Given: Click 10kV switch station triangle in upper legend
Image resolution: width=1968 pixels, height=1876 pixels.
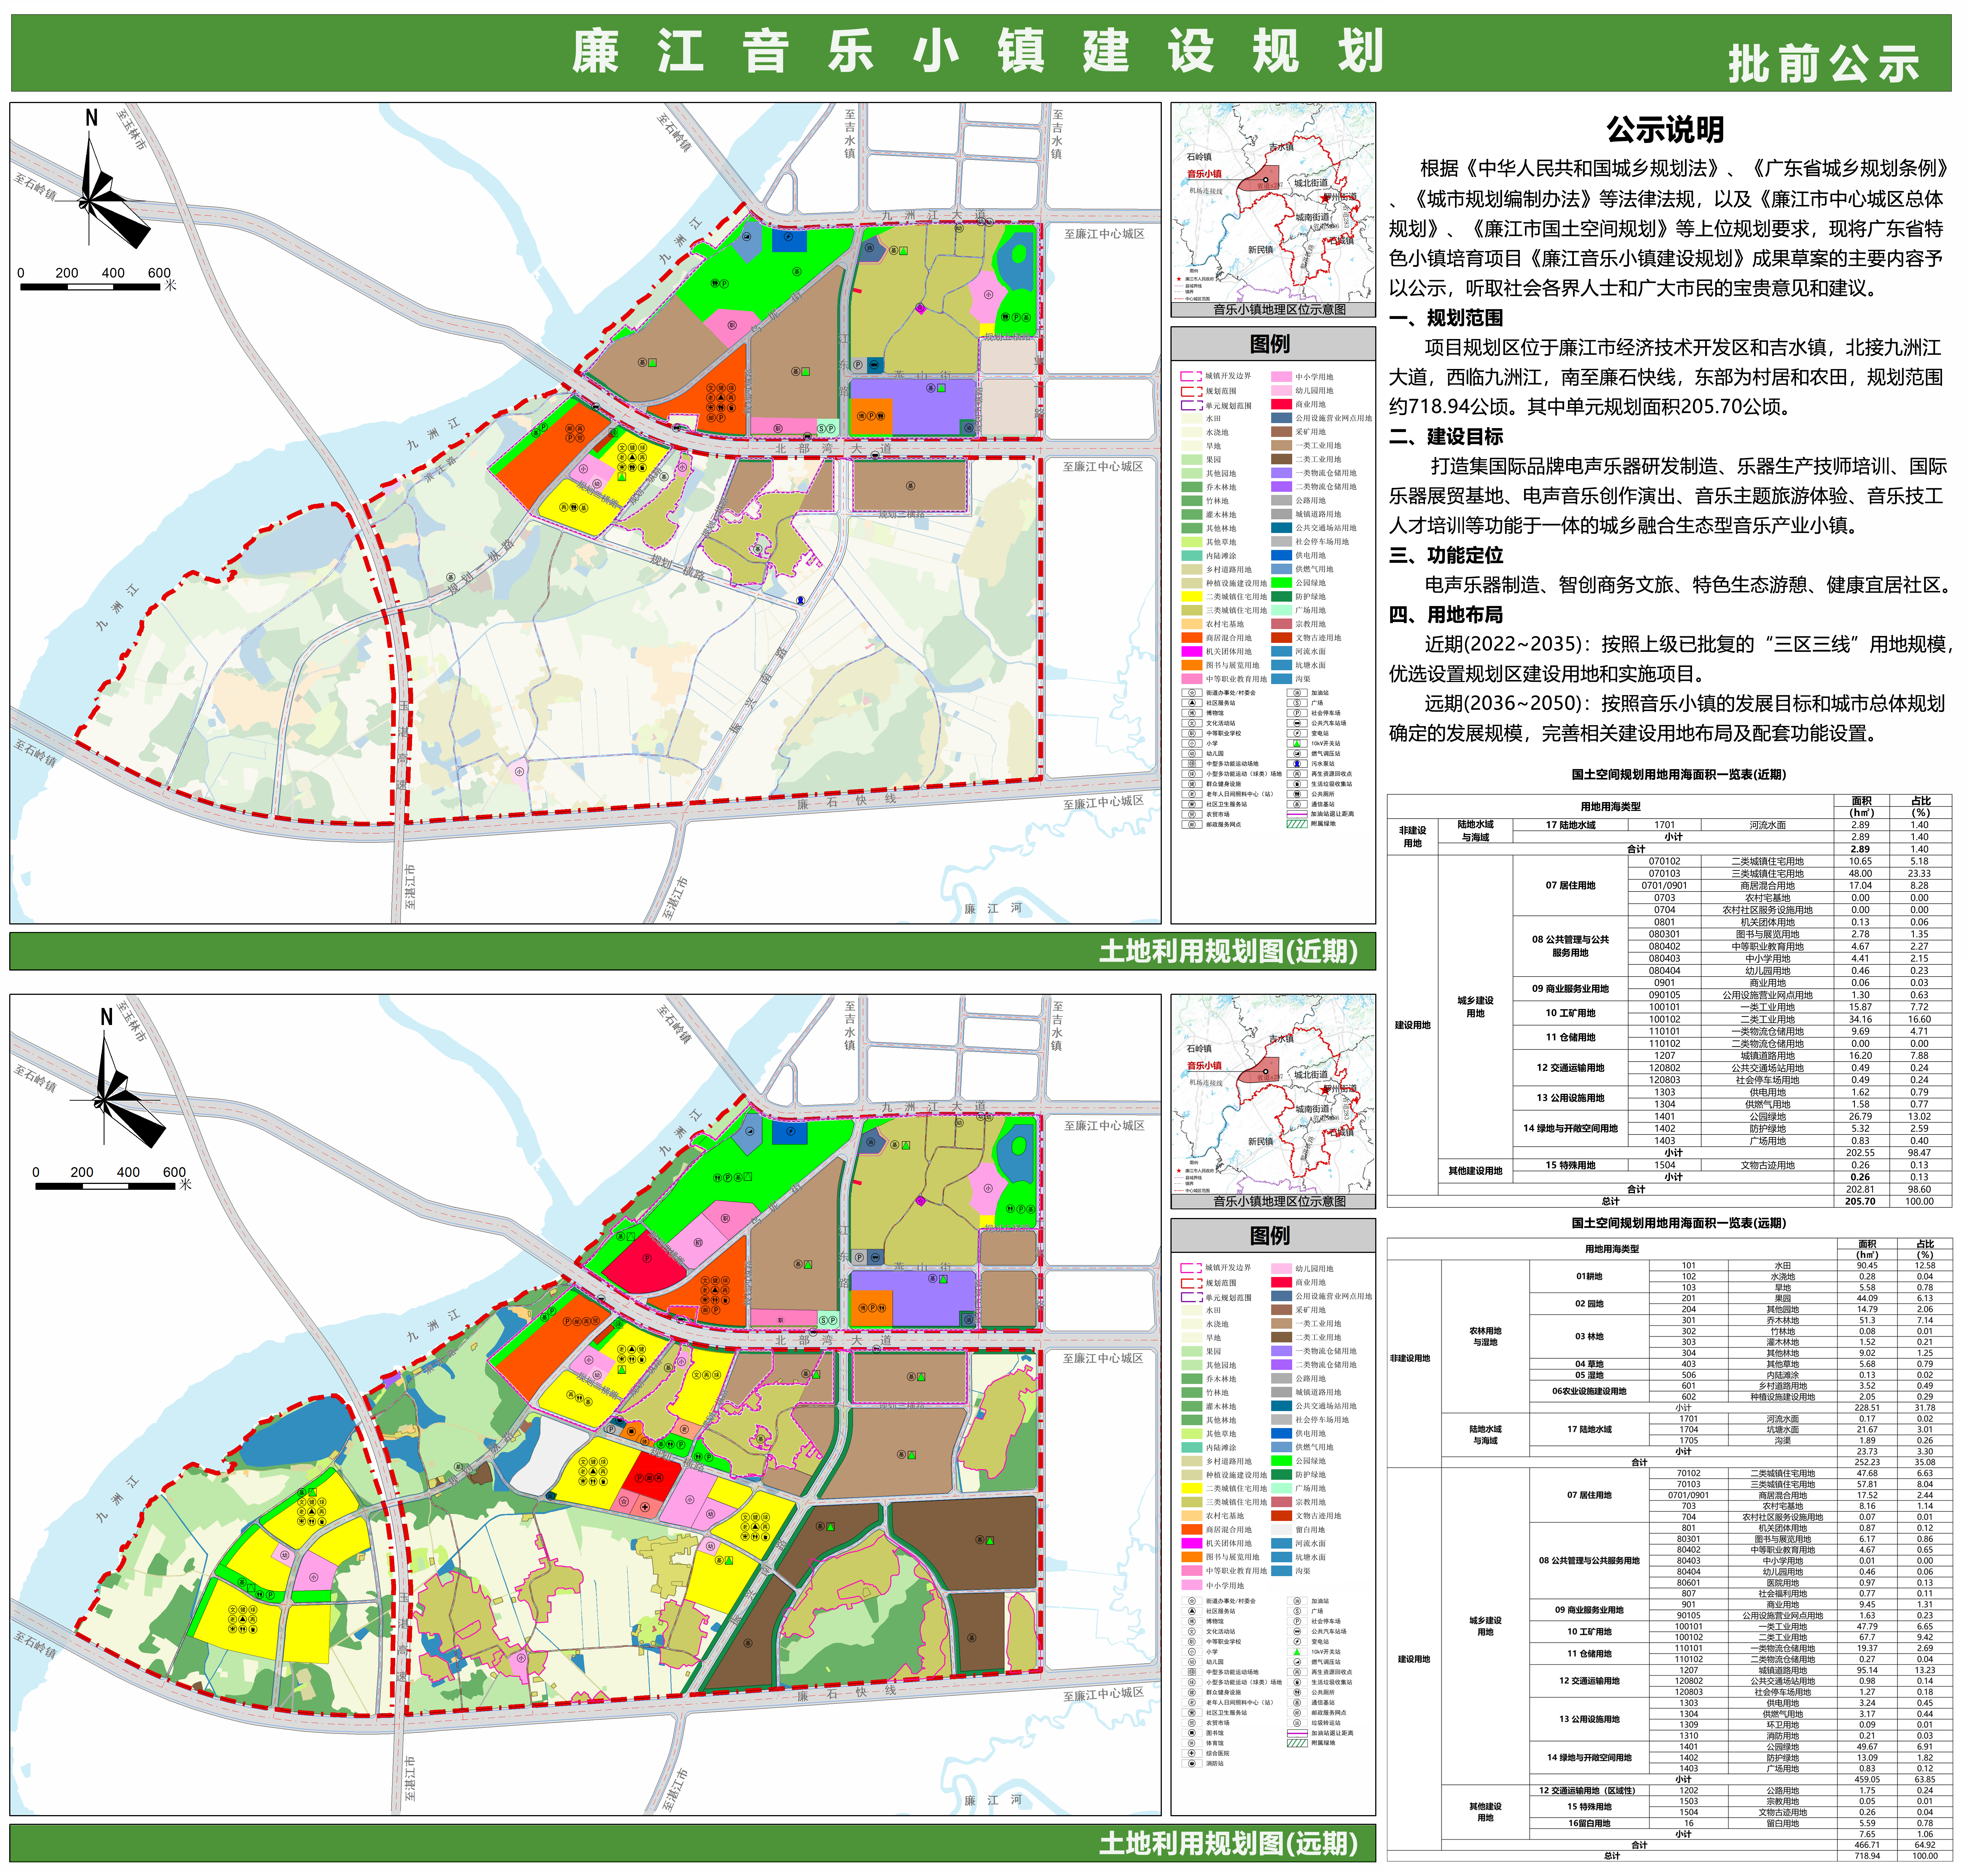Looking at the screenshot, I should click(x=1297, y=744).
